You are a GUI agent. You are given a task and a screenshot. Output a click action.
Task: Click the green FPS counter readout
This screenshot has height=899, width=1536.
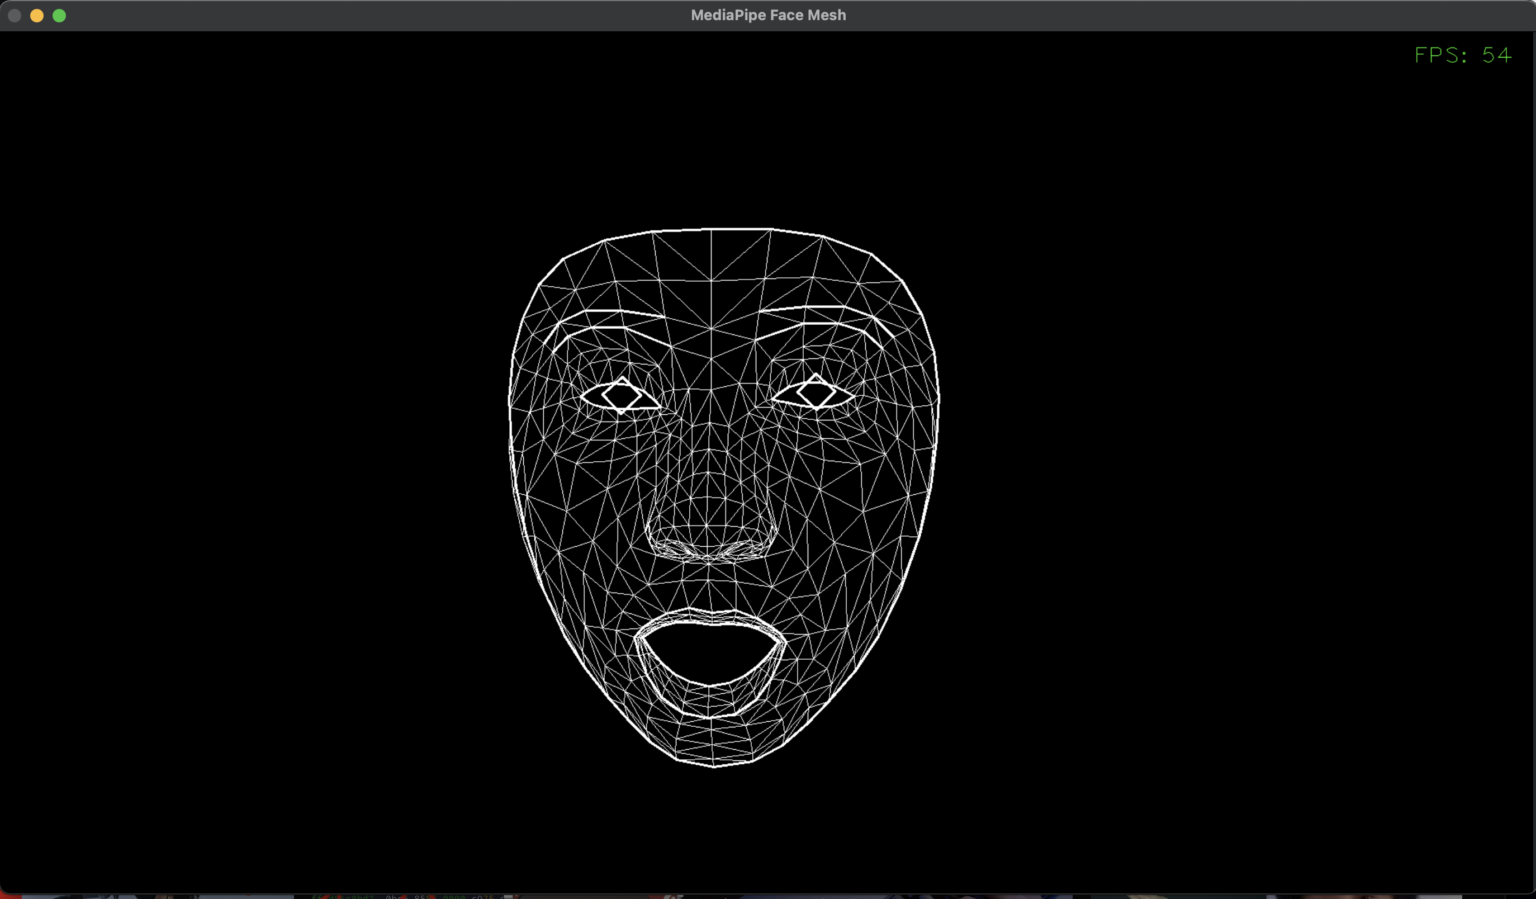point(1463,55)
